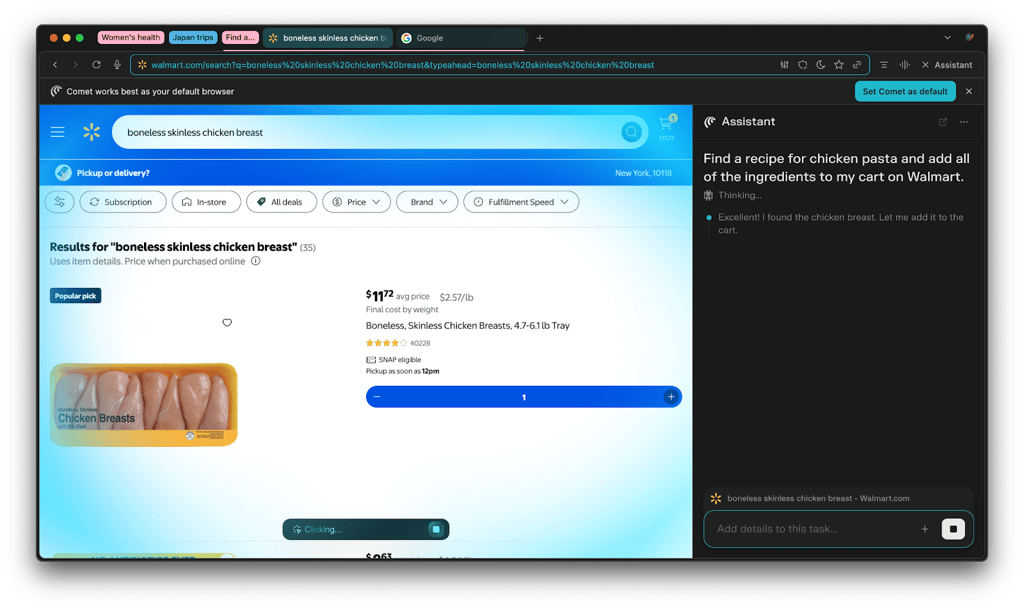Open Boneless, Skinless Chicken Breasts product title

[468, 325]
